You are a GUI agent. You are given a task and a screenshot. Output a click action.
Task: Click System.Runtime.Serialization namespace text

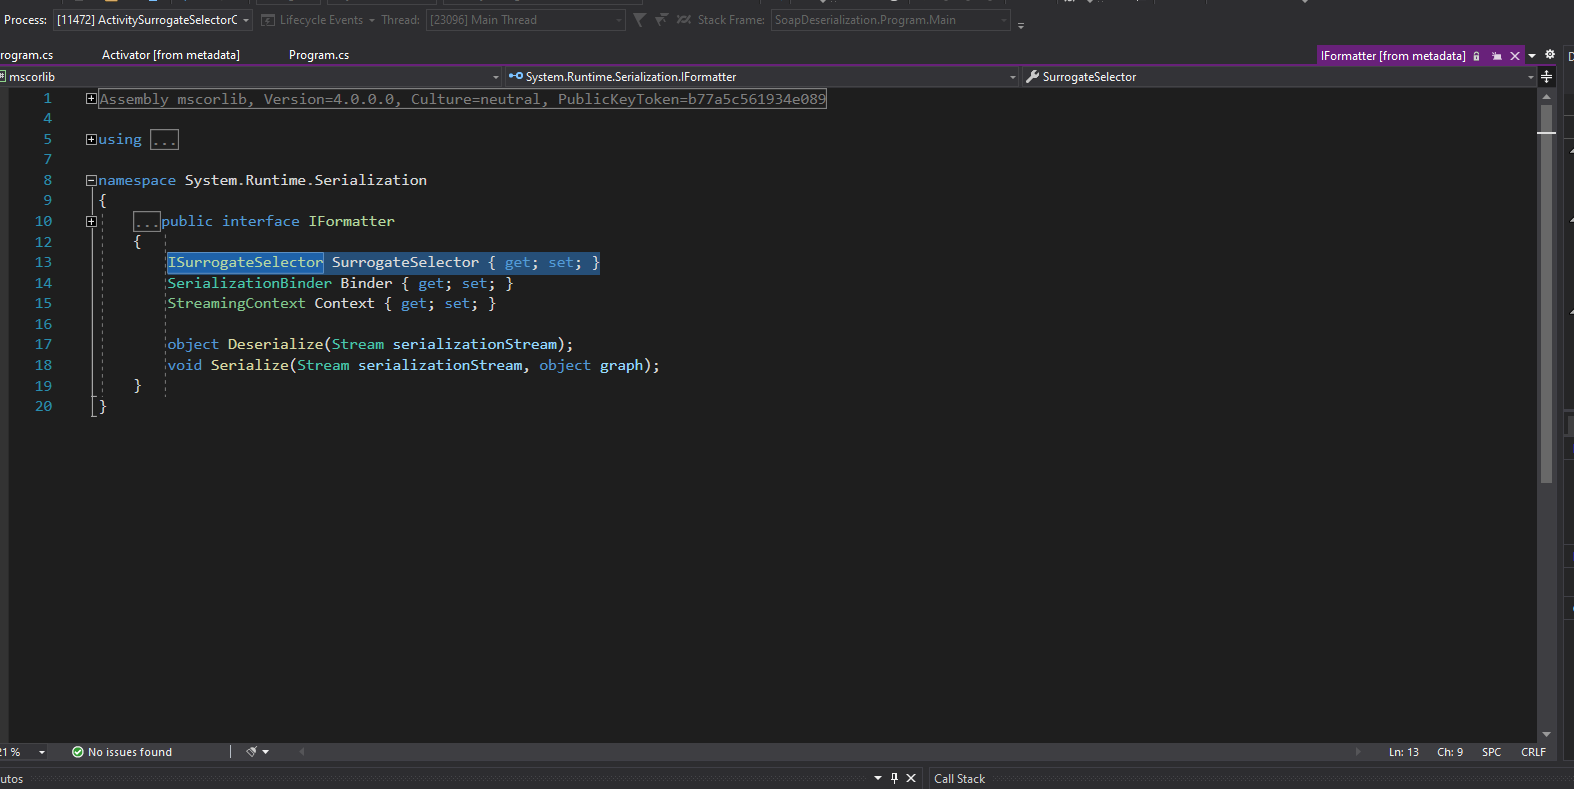[x=305, y=181]
